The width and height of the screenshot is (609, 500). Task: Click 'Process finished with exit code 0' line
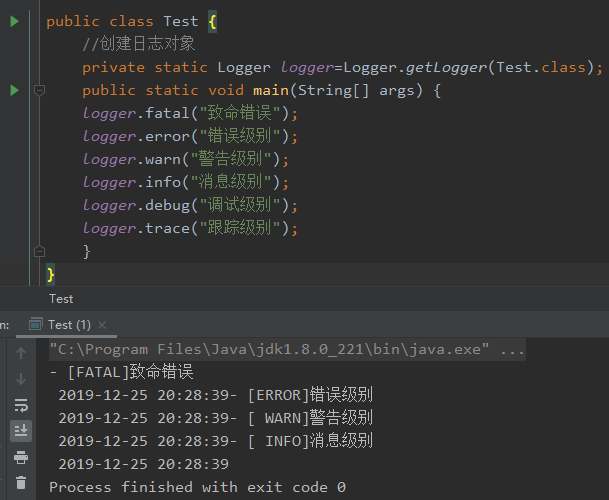coord(197,487)
